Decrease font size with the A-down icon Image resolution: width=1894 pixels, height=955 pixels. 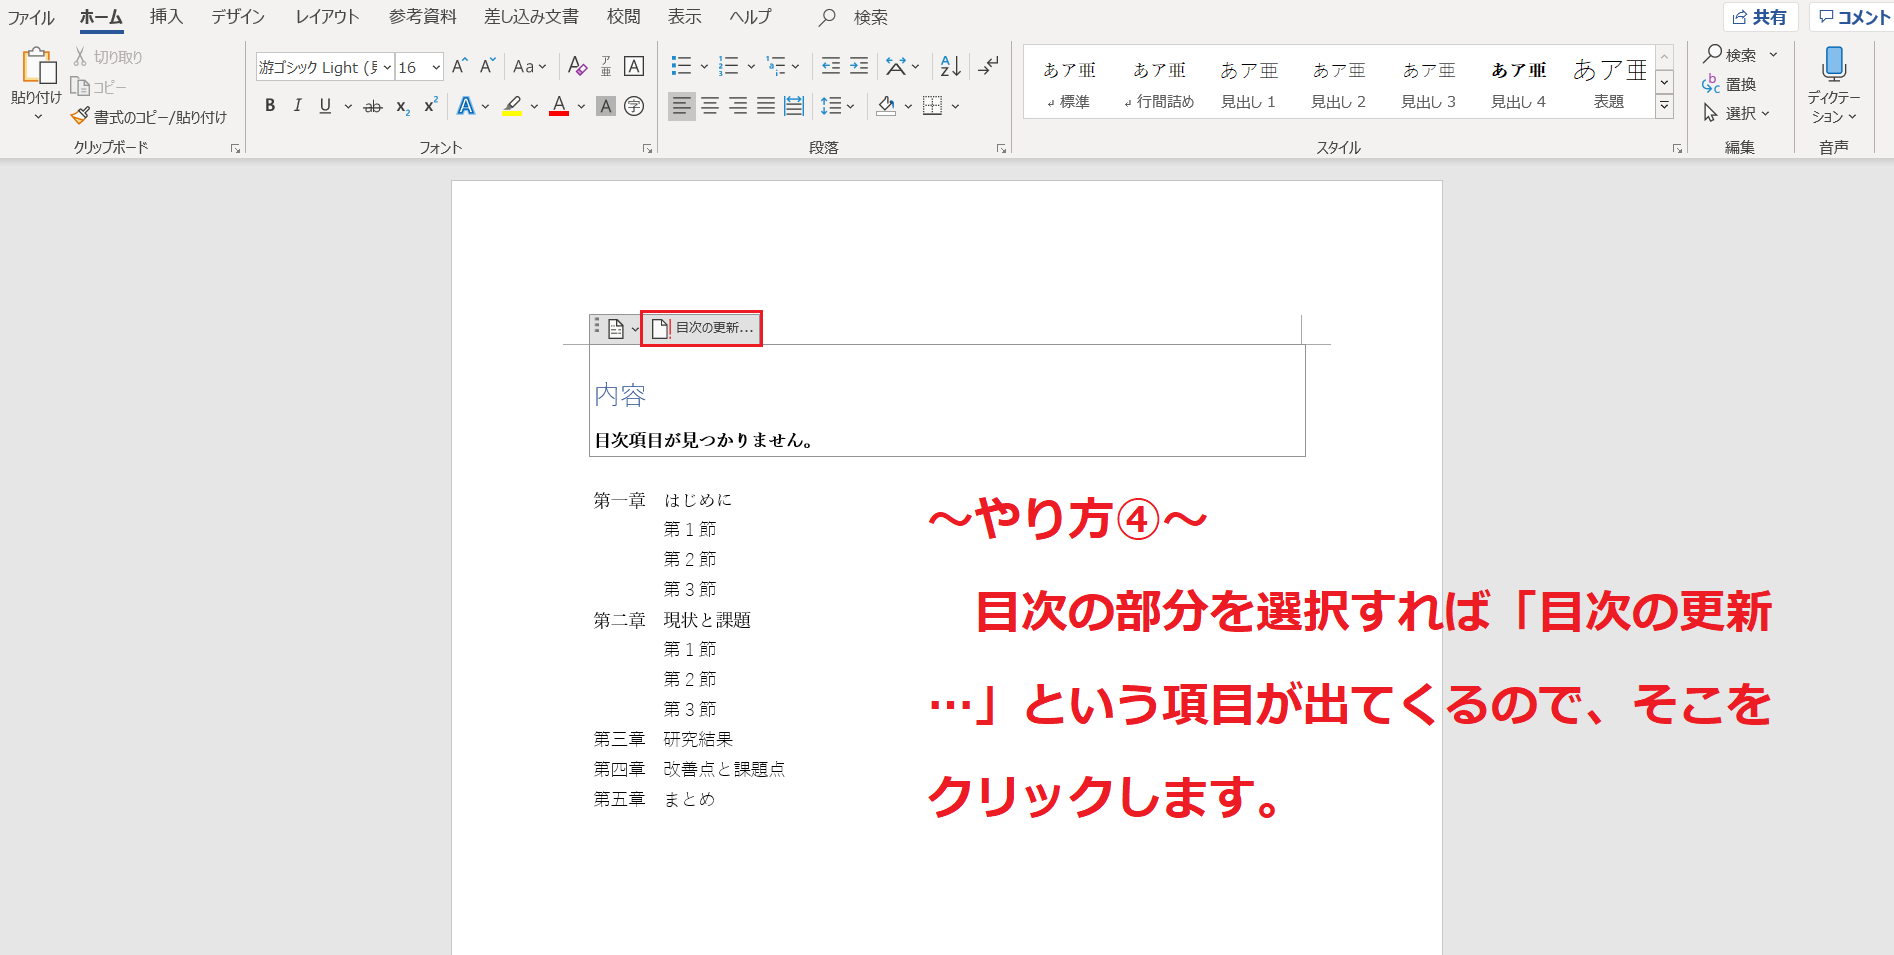click(487, 67)
